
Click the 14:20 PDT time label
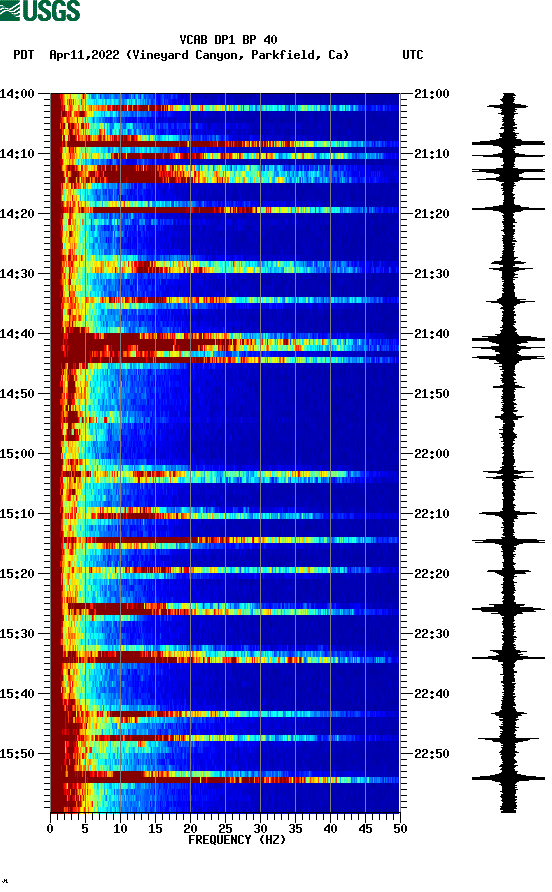click(x=17, y=214)
